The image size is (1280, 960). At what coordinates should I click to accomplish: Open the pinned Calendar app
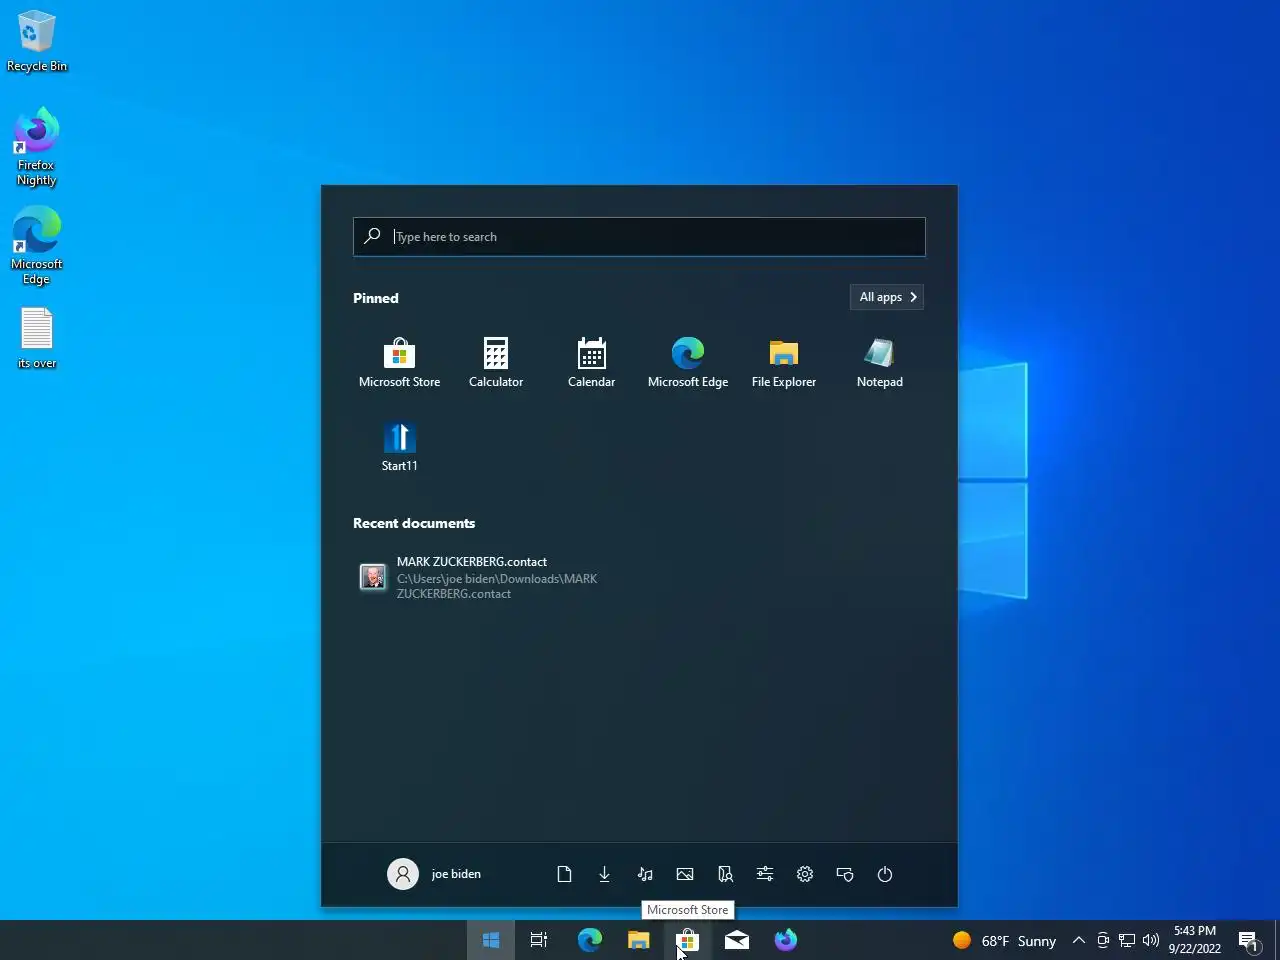(592, 363)
